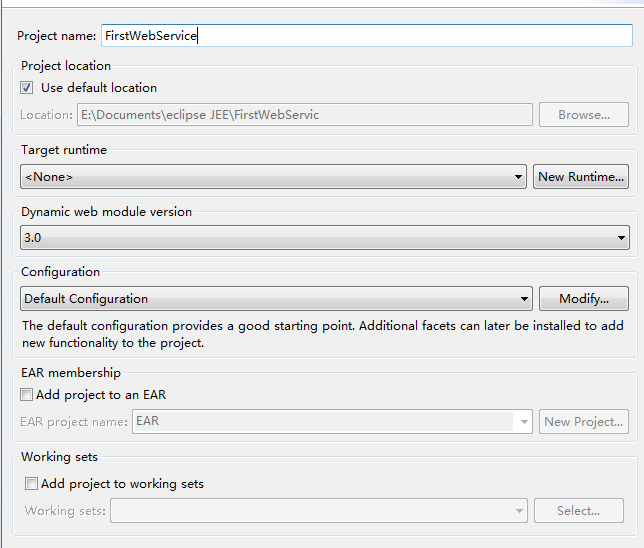
Task: Open the Configuration dropdown
Action: (276, 299)
